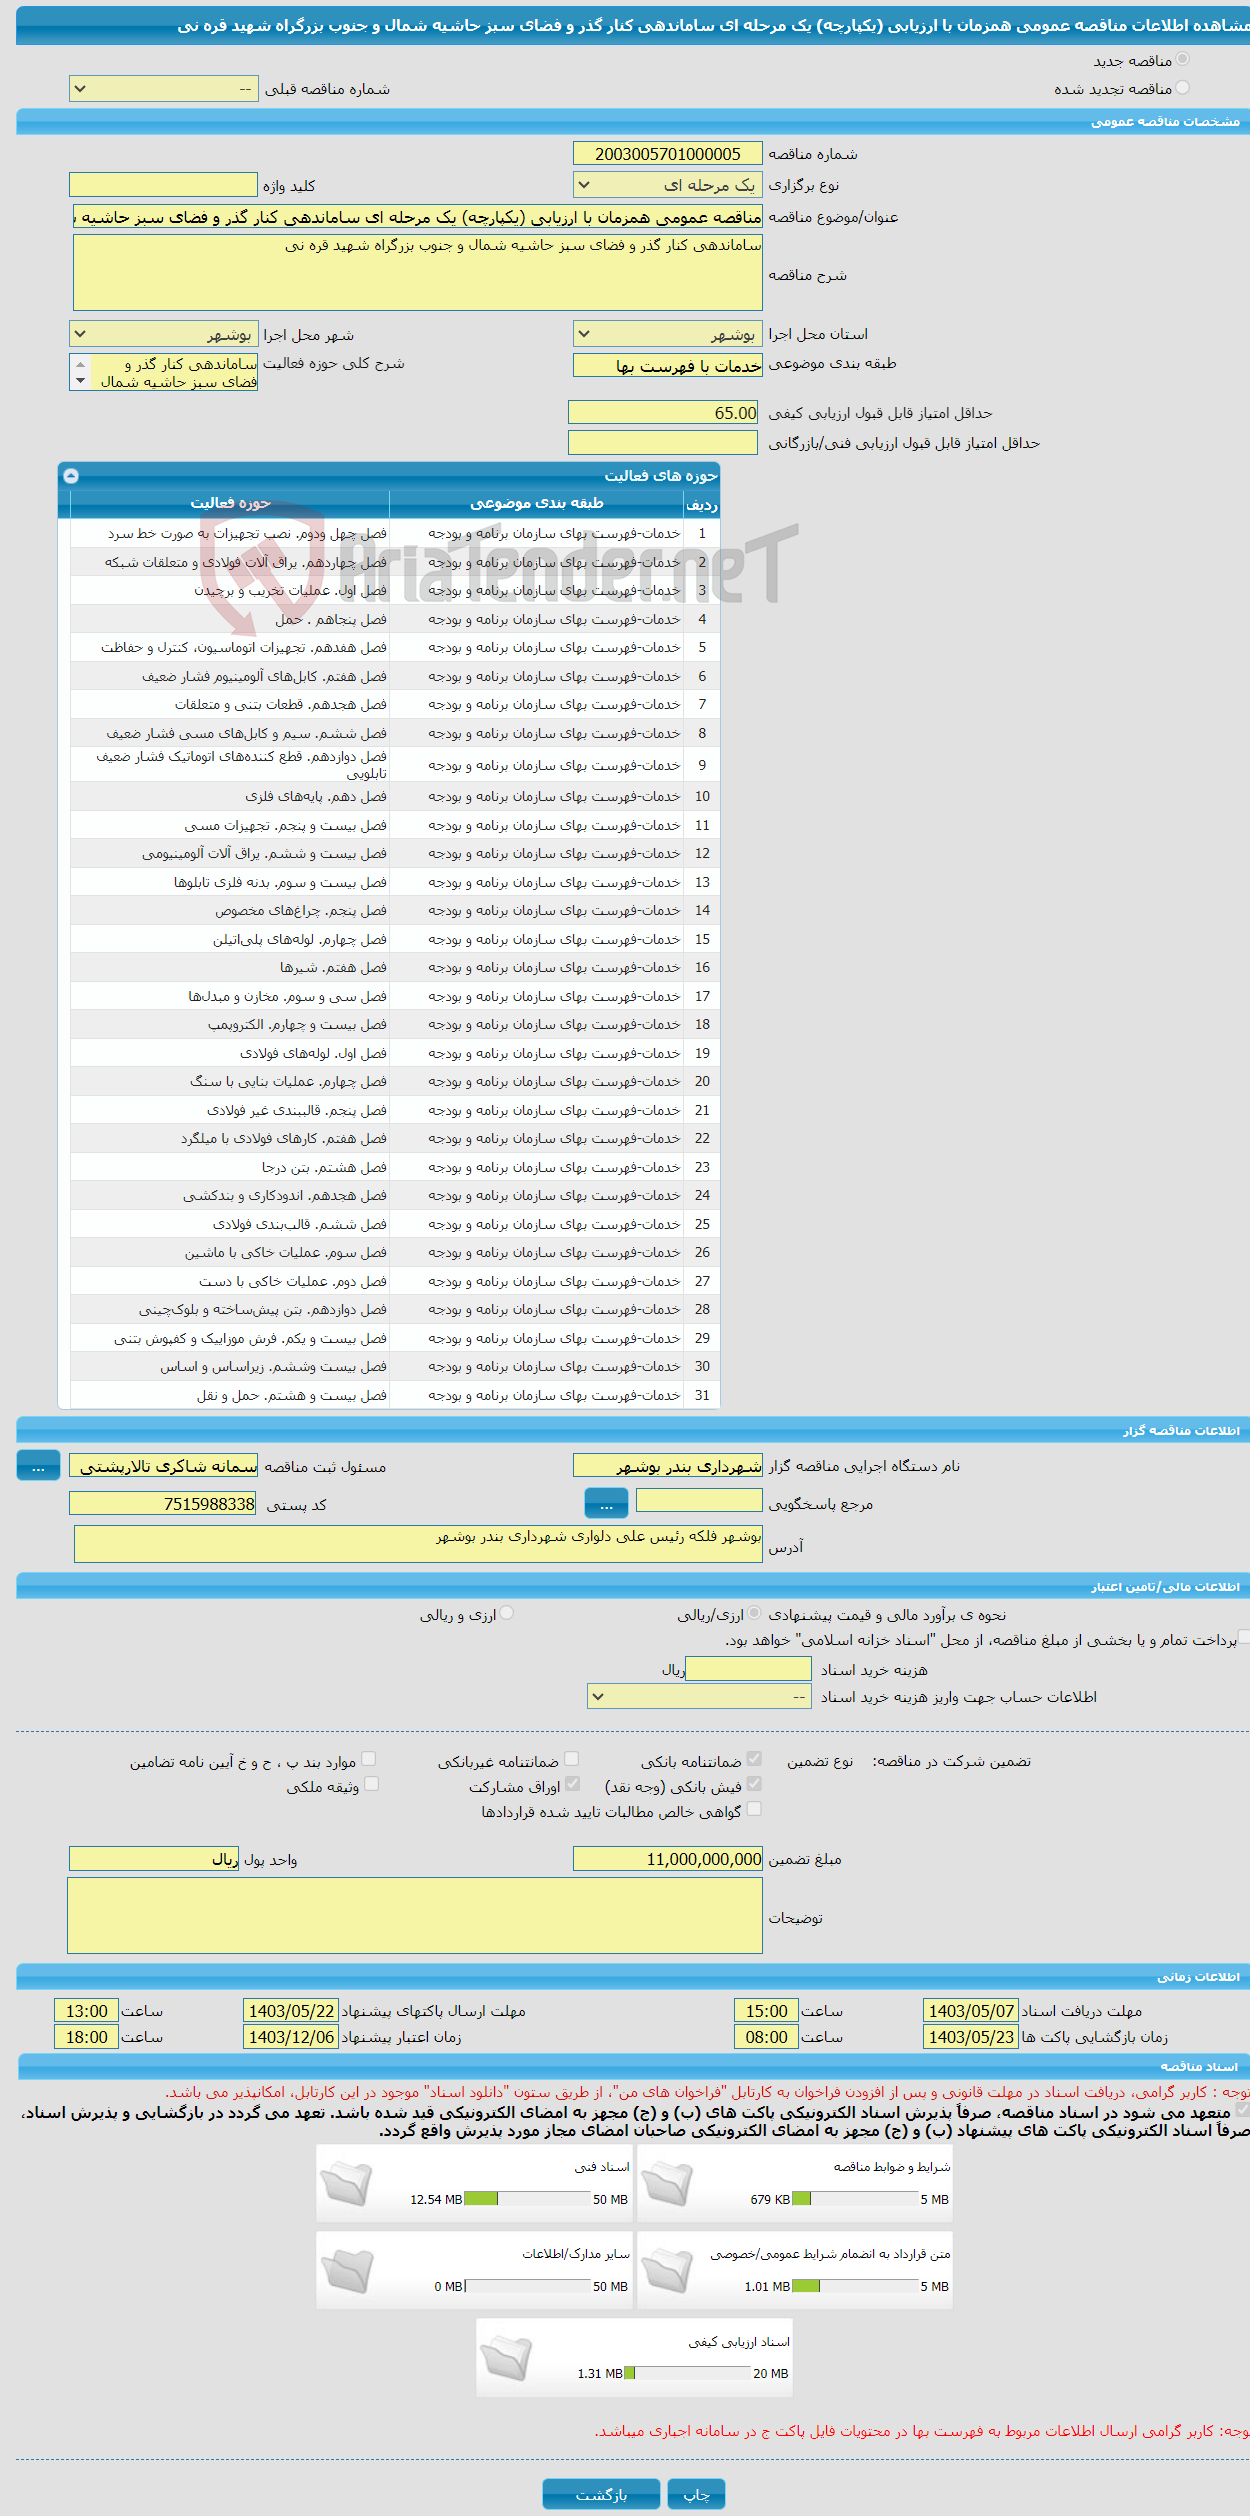Click the شماره مناقصه number field

pyautogui.click(x=668, y=153)
